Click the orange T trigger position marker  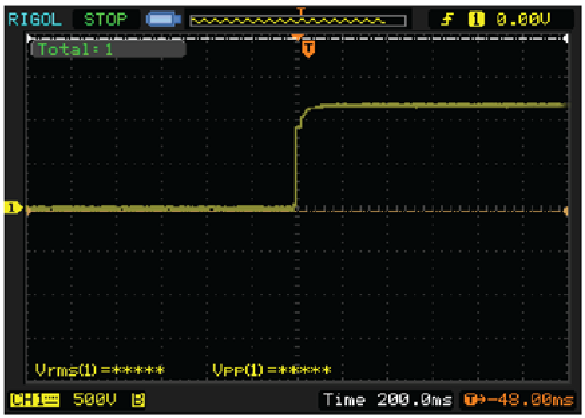[x=308, y=49]
